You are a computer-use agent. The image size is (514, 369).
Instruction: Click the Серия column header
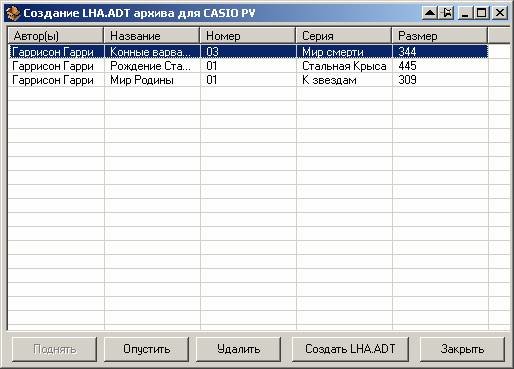[x=344, y=35]
